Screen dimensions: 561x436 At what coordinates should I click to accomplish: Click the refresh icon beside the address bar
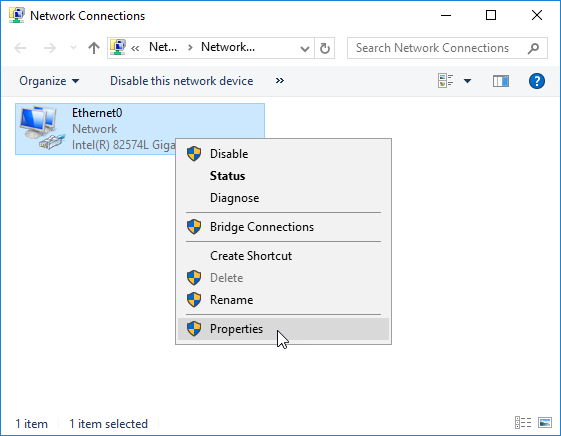pos(325,48)
